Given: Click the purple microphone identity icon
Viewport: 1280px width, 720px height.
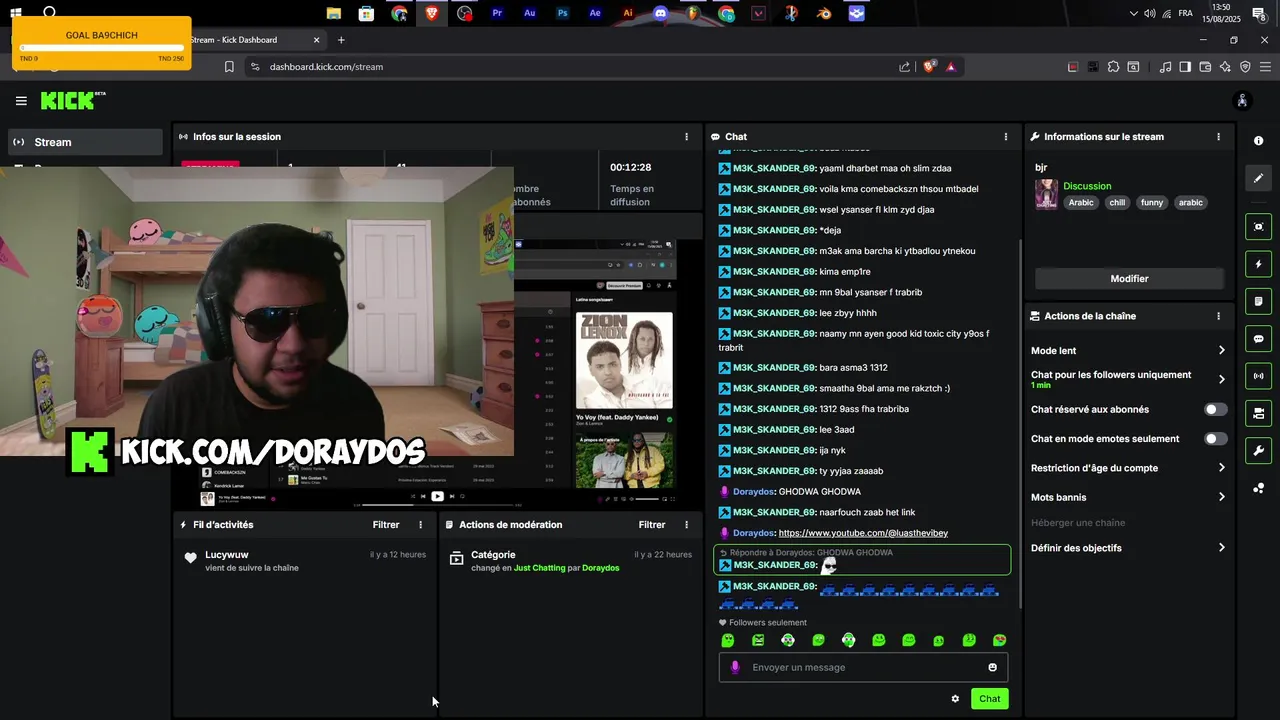Looking at the screenshot, I should tap(735, 667).
